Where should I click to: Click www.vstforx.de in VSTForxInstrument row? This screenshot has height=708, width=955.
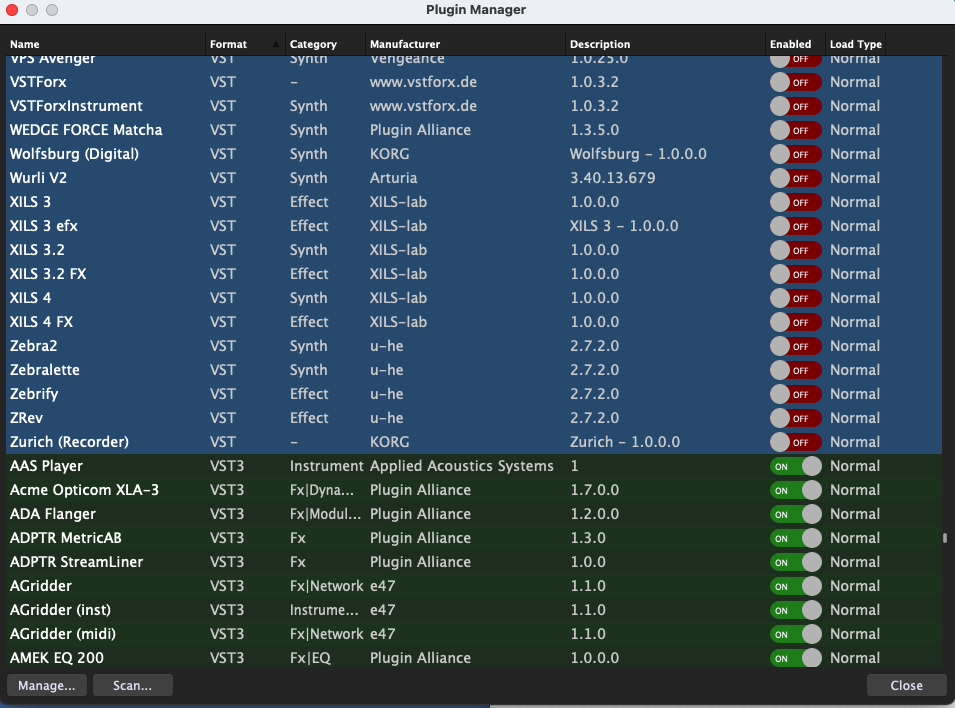(423, 106)
